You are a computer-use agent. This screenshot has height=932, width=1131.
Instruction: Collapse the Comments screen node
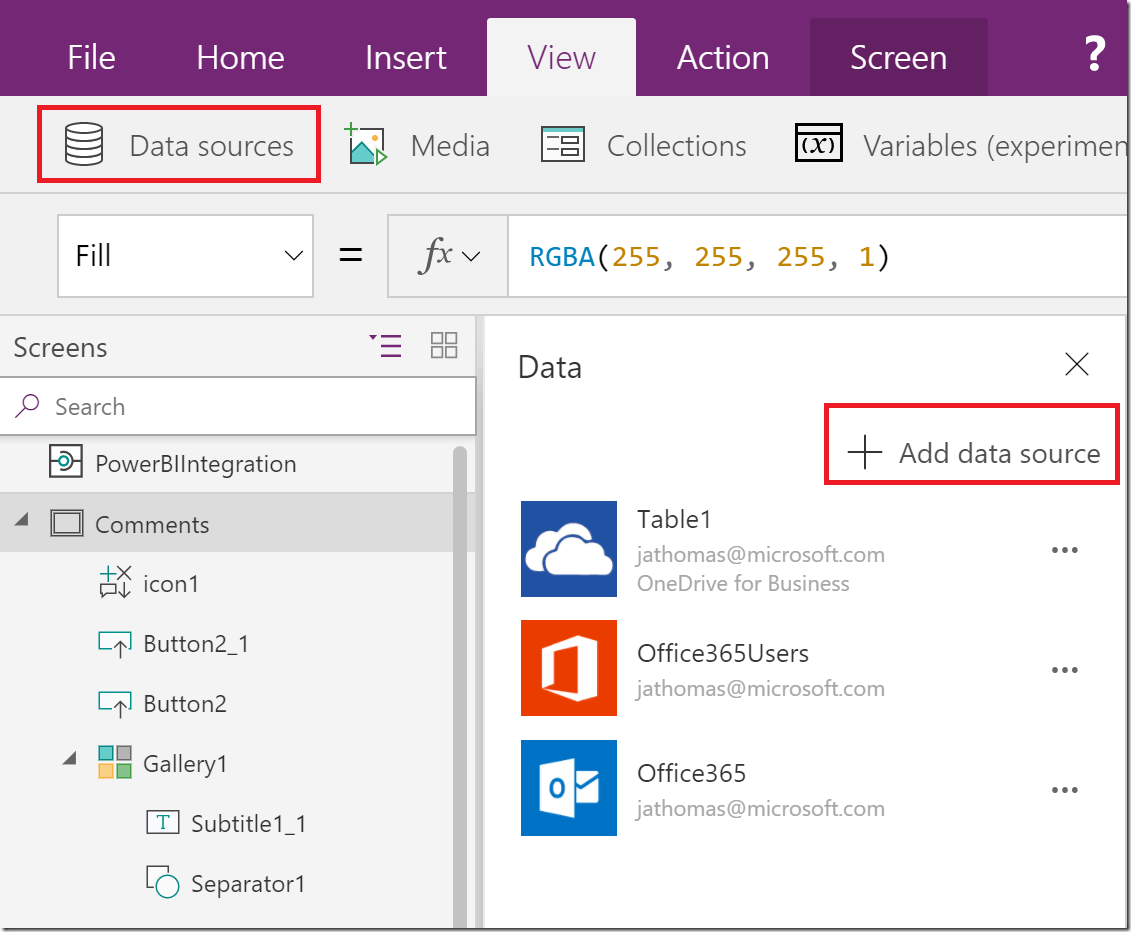[22, 519]
